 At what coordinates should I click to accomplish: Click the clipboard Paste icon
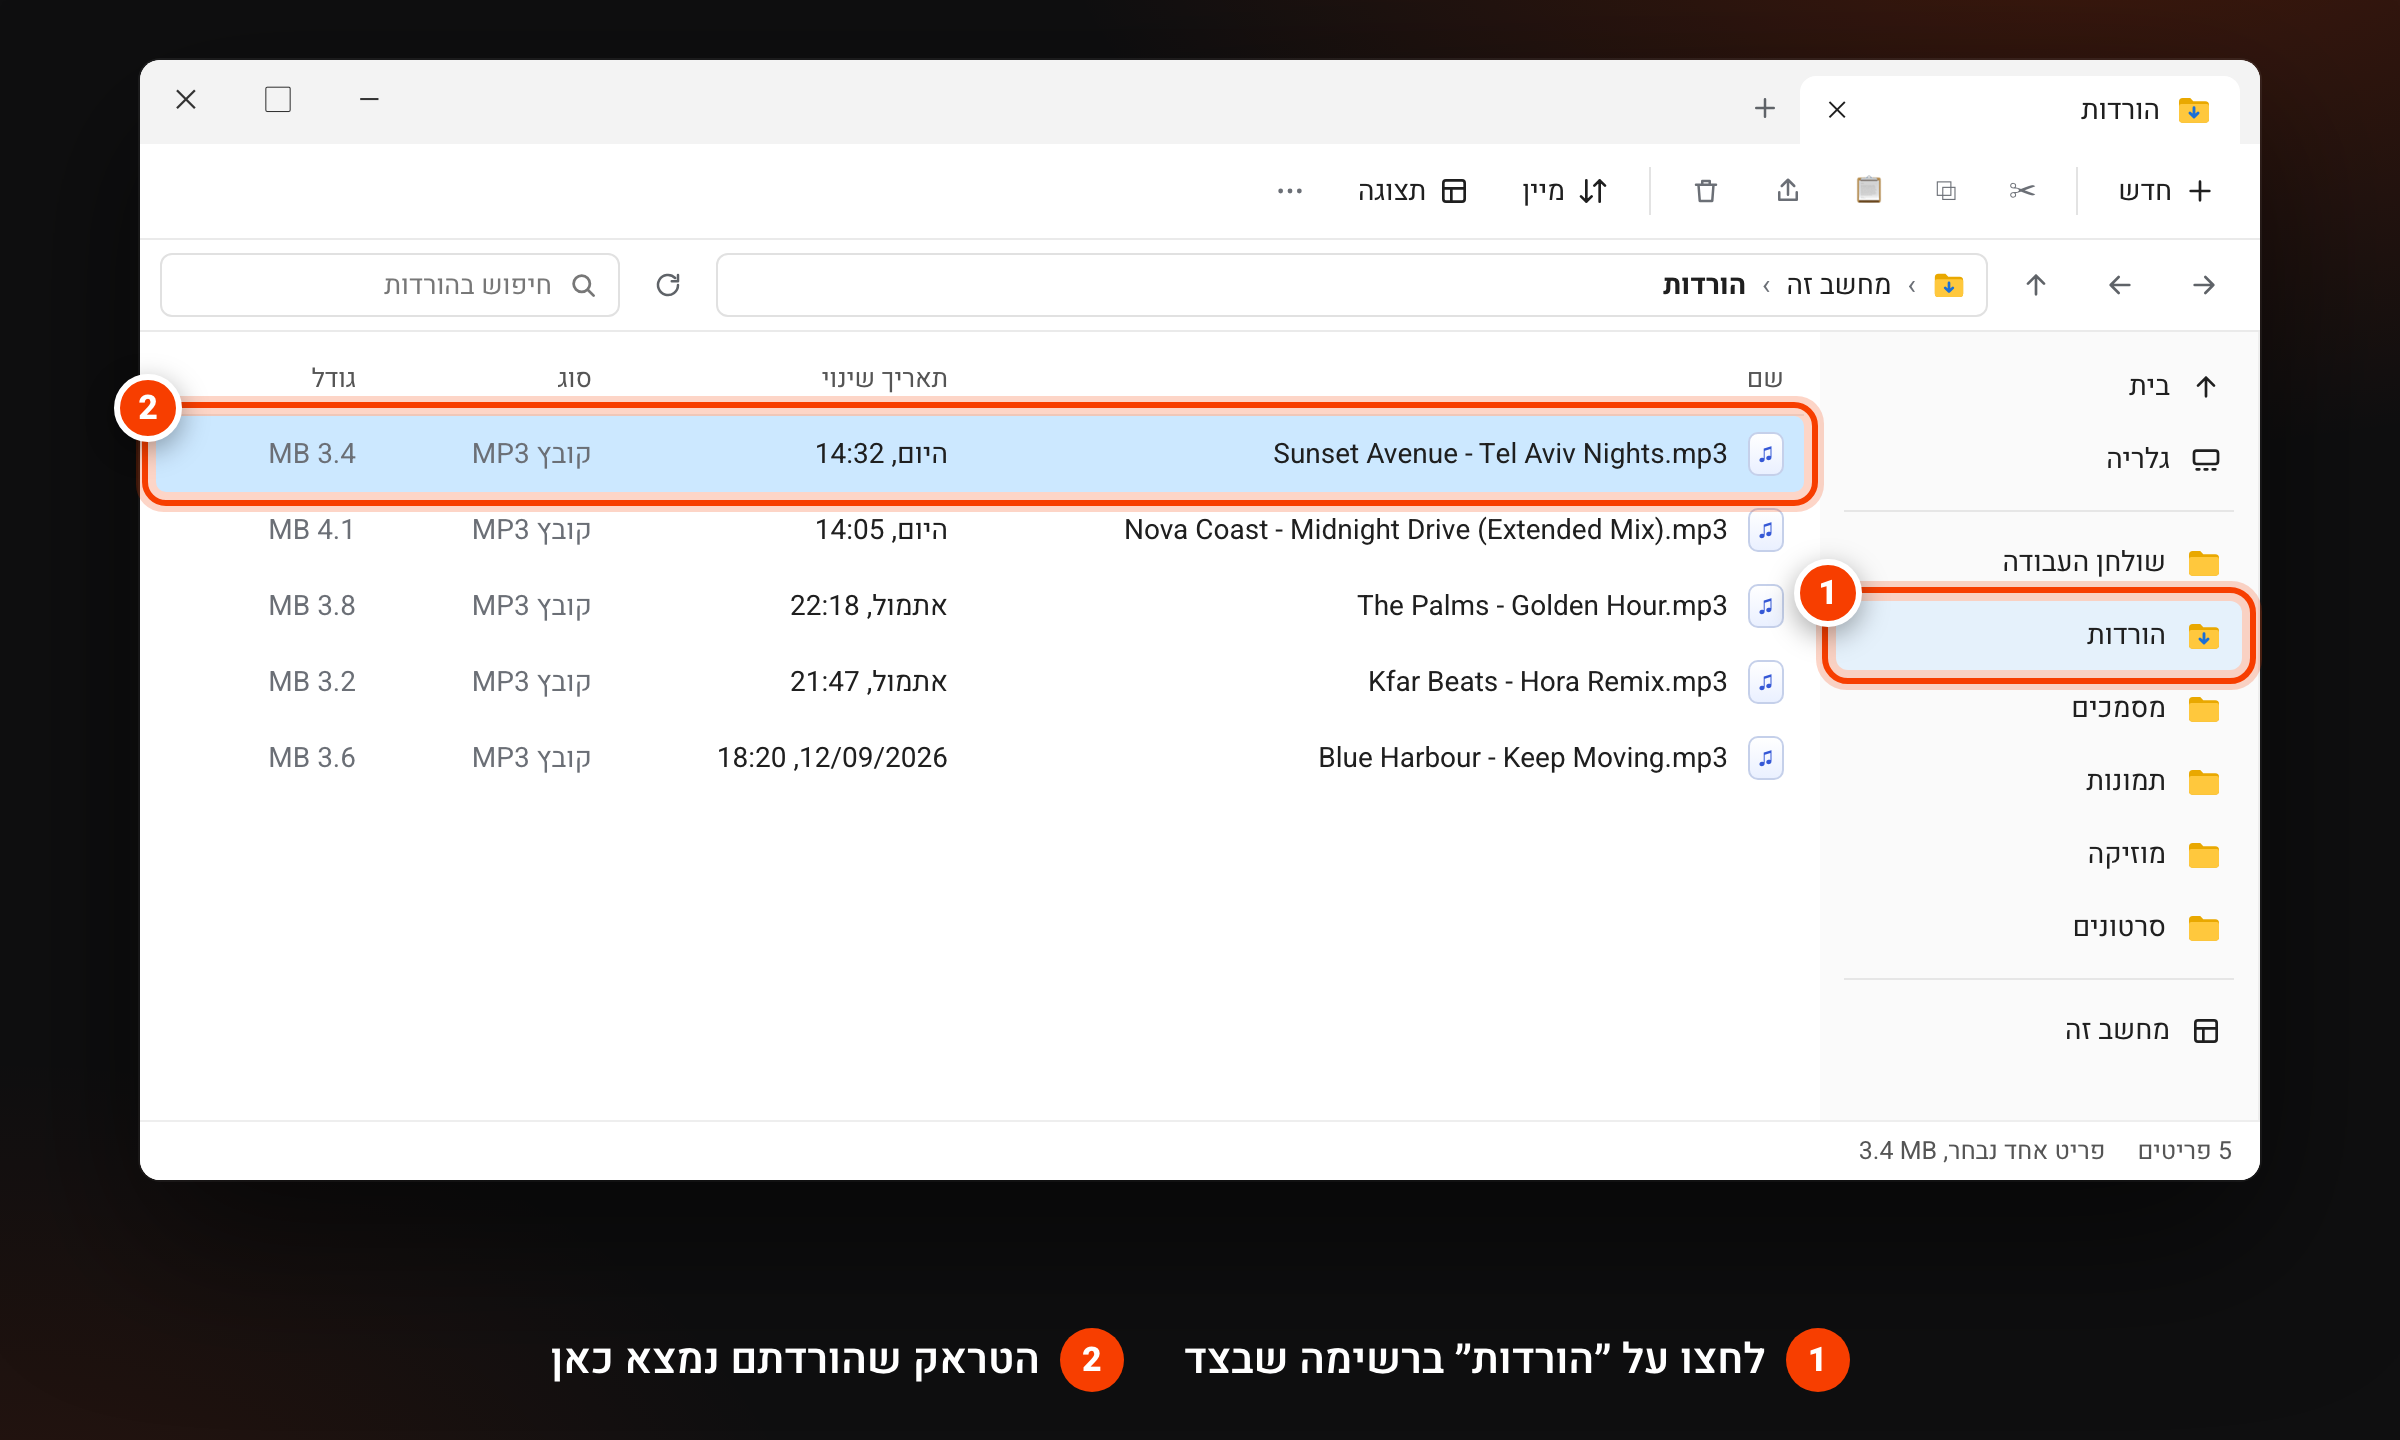tap(1868, 190)
